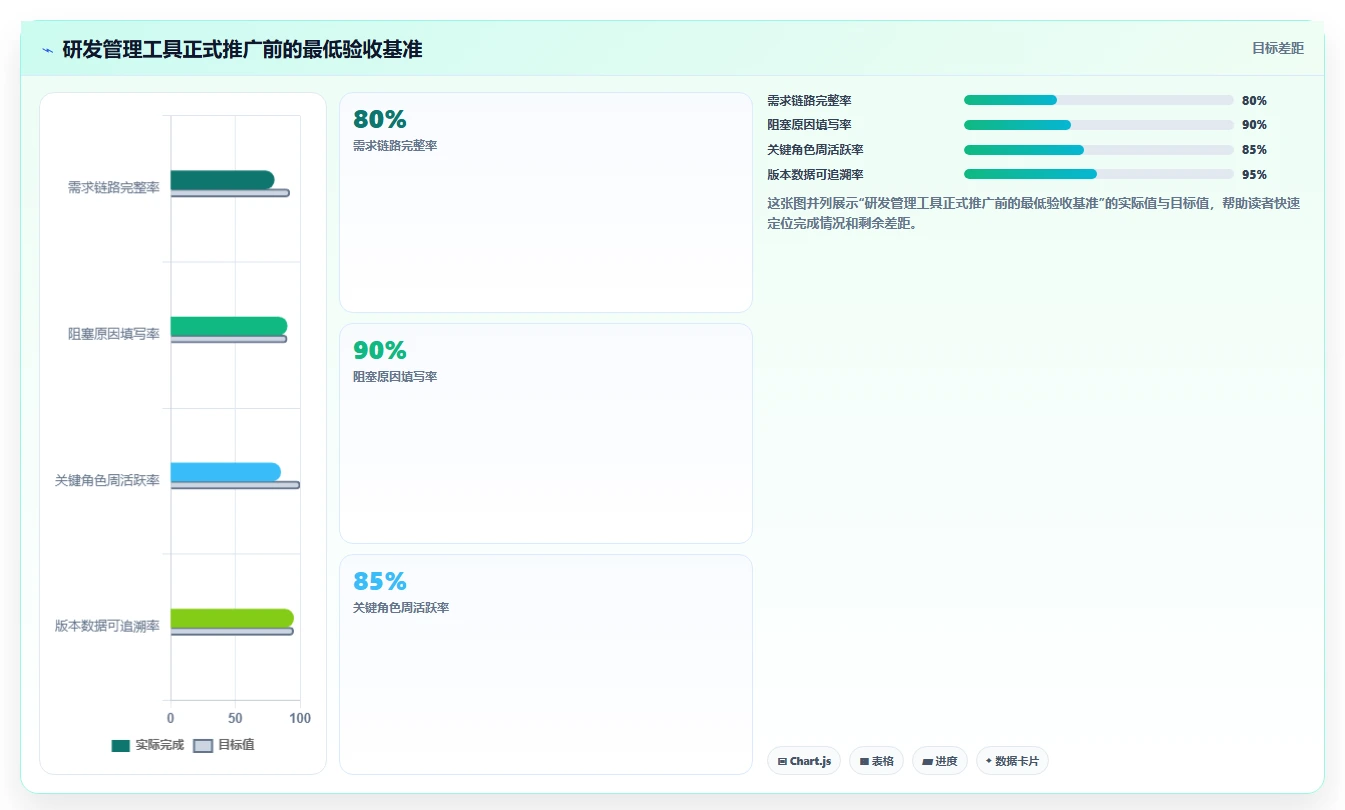This screenshot has width=1345, height=810.
Task: Click the 需求链路完整率 progress bar
Action: coord(1098,100)
